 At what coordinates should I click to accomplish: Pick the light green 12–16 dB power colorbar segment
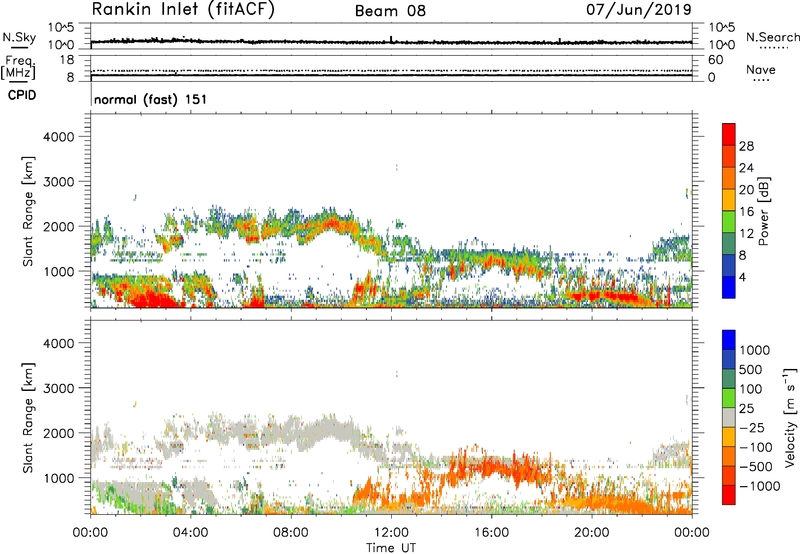tap(729, 222)
